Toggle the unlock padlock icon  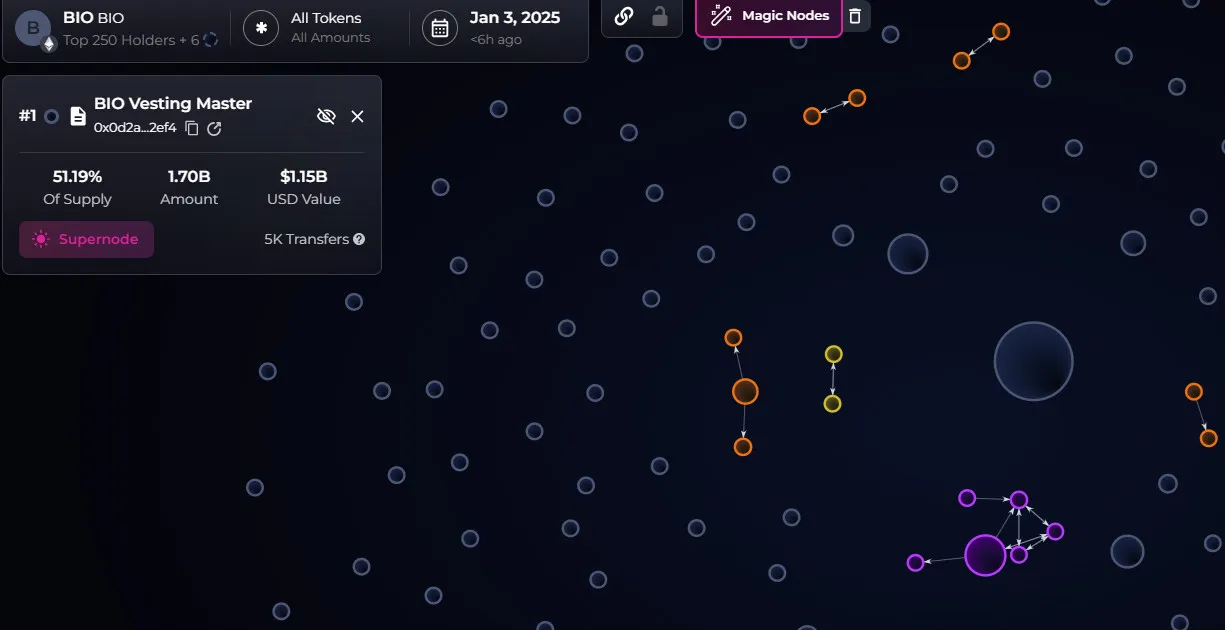[659, 16]
